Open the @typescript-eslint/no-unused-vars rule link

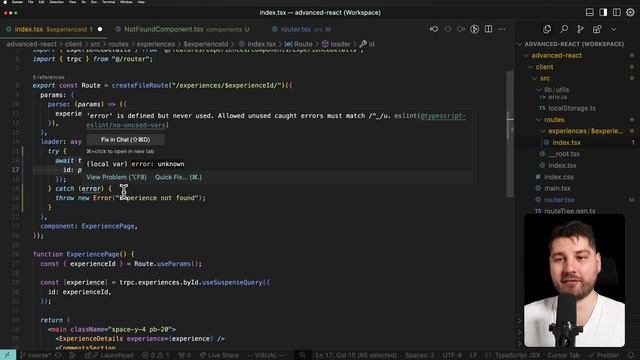276,120
